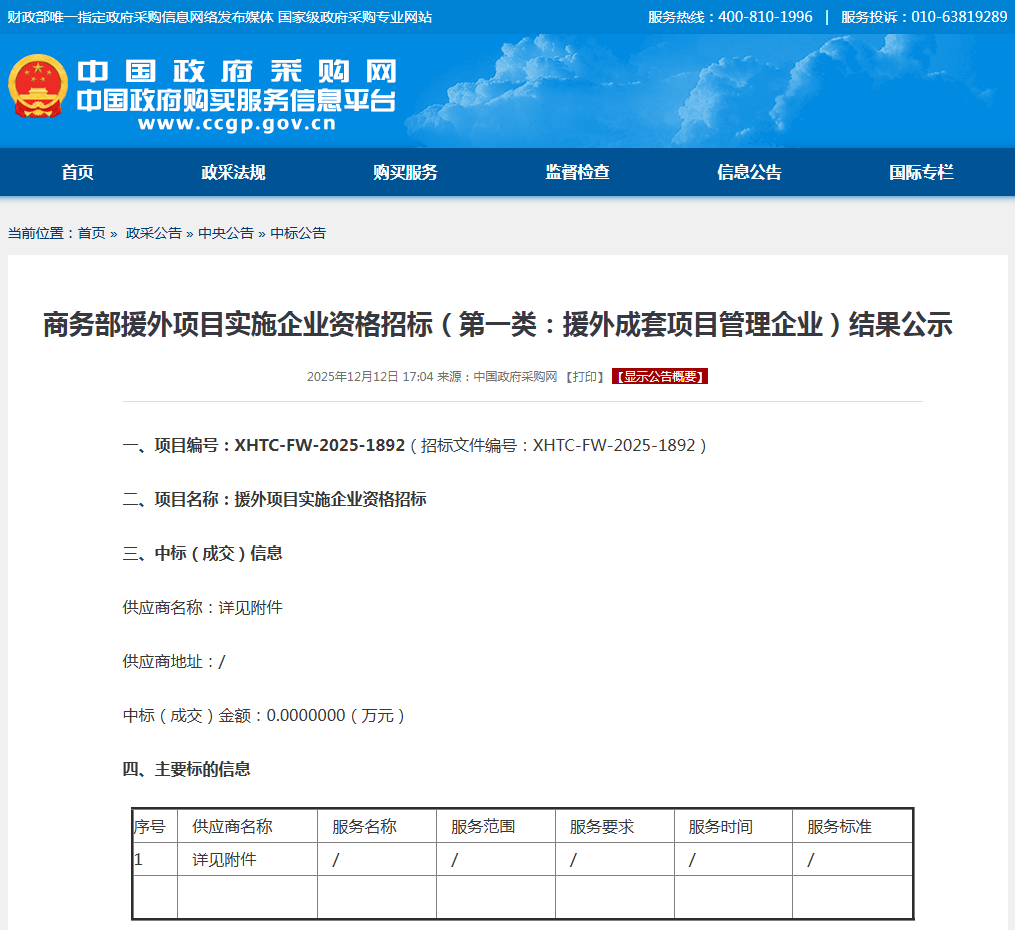Click the announcement title heading
This screenshot has width=1015, height=930.
pyautogui.click(x=497, y=325)
